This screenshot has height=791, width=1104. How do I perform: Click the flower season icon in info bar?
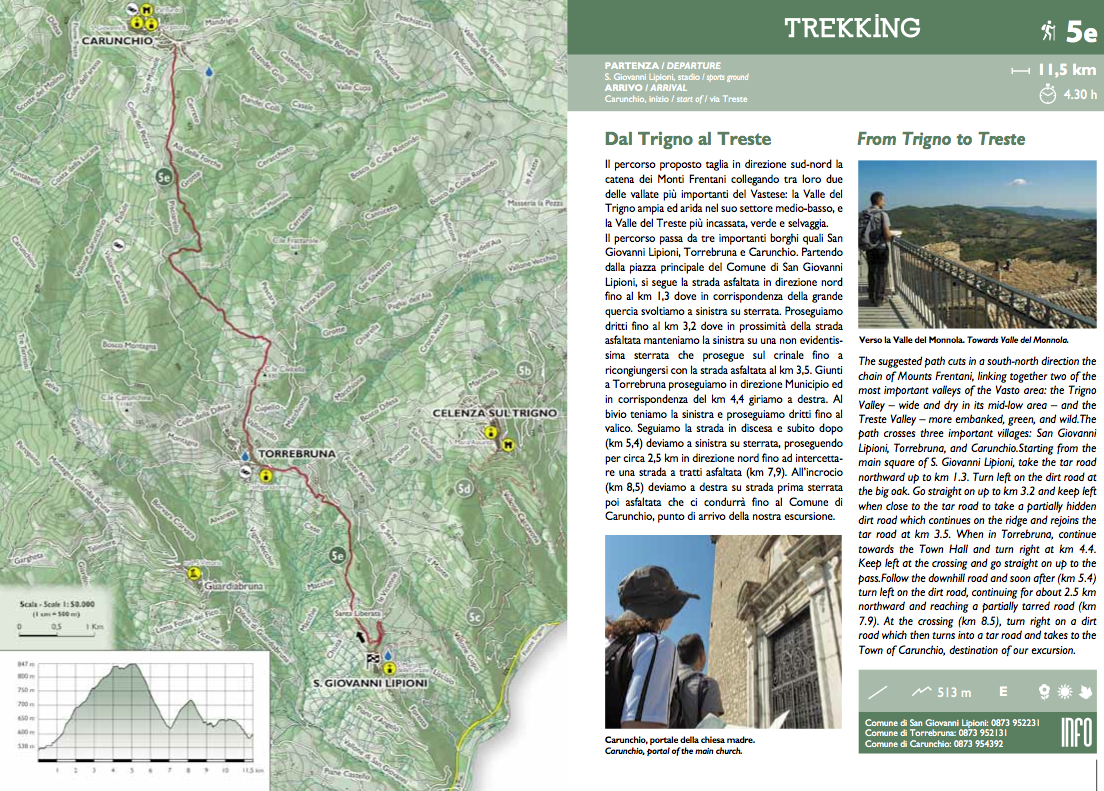[x=1045, y=691]
